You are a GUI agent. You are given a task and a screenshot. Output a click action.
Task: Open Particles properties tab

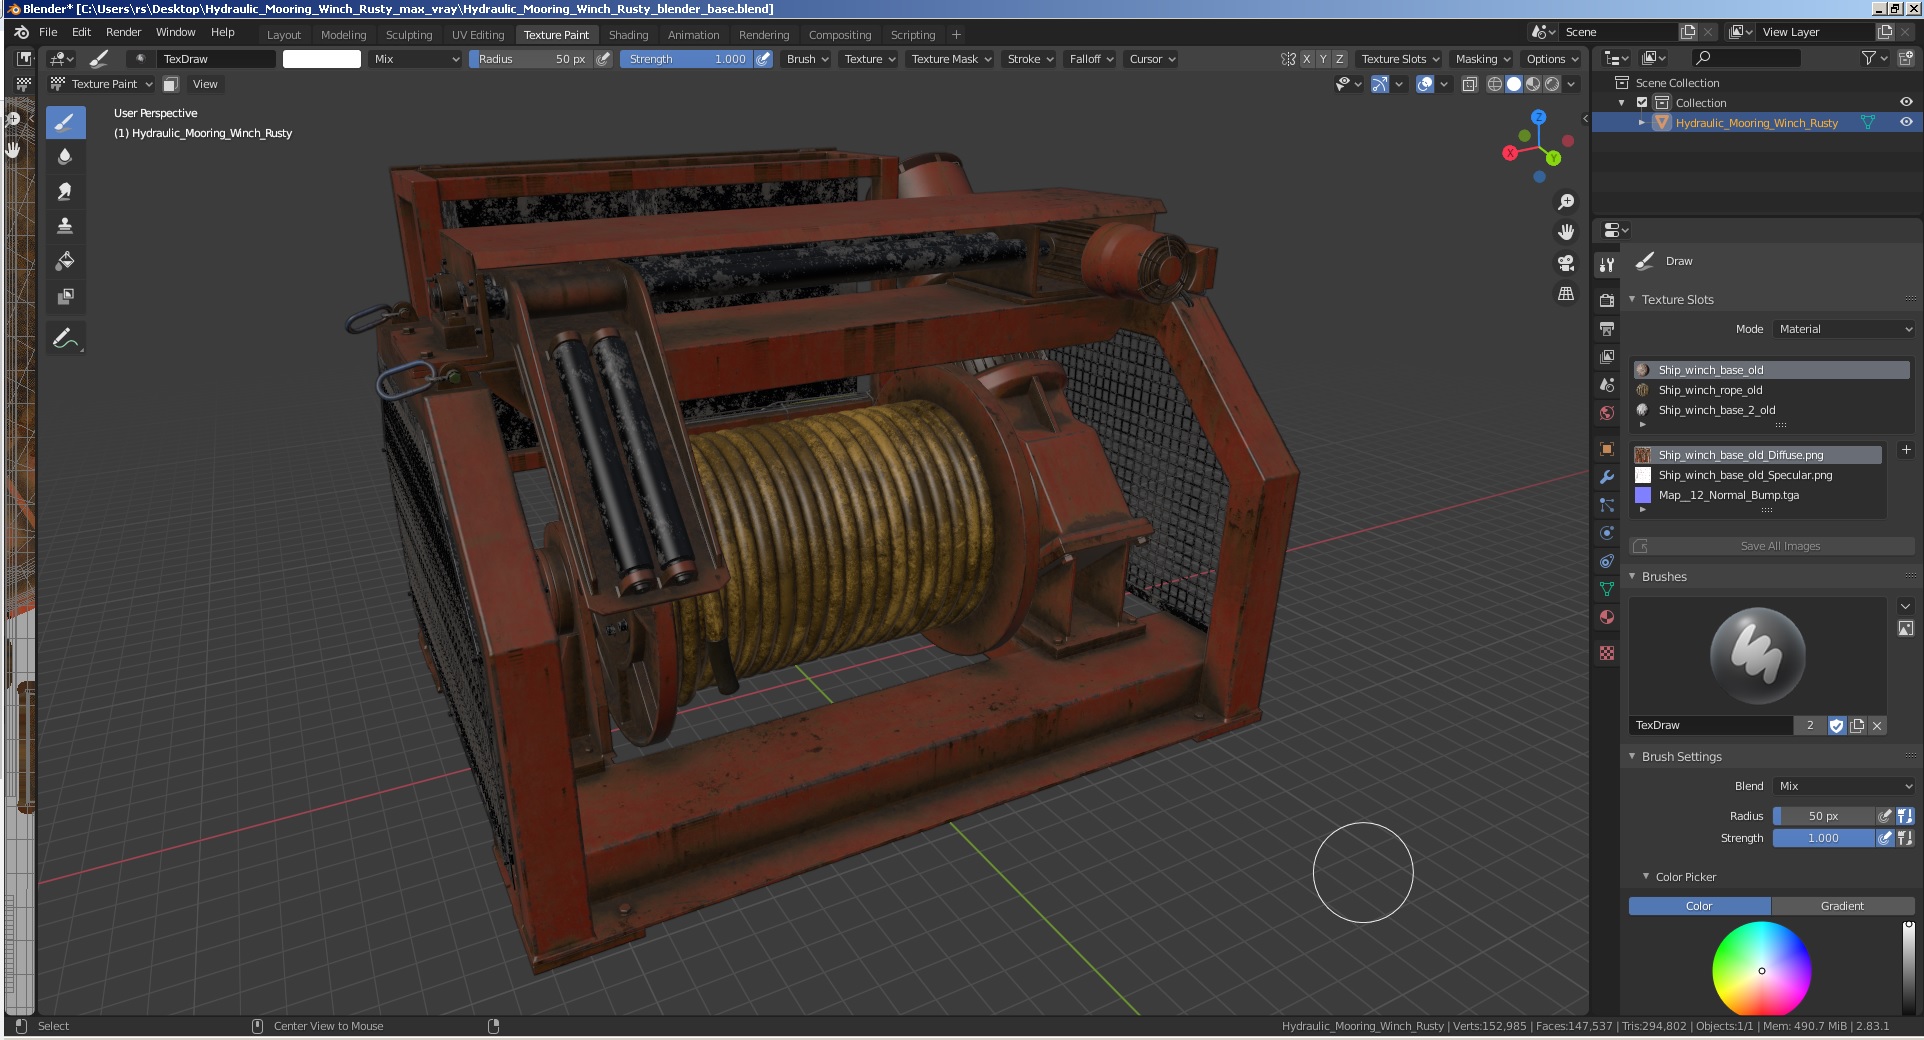pos(1607,505)
